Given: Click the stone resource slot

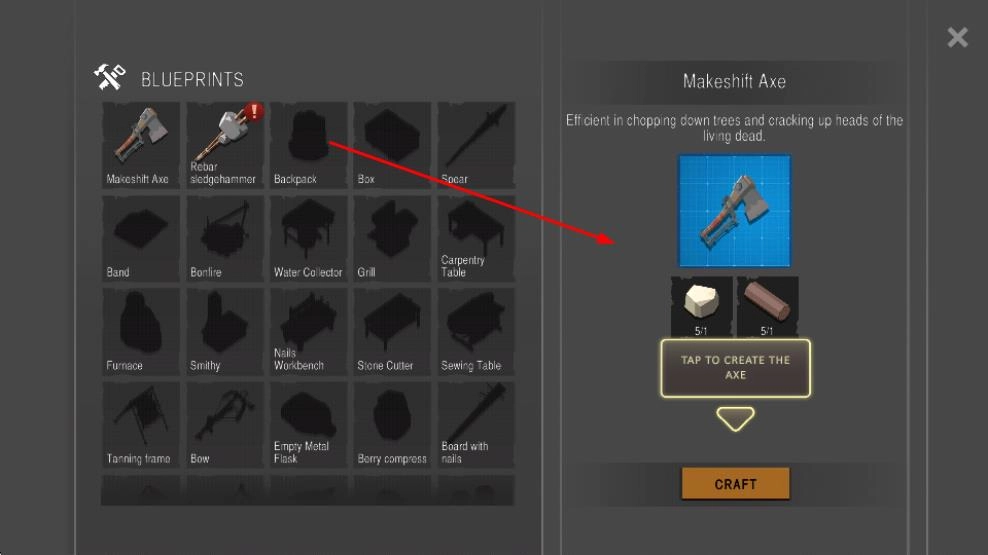Looking at the screenshot, I should click(701, 306).
